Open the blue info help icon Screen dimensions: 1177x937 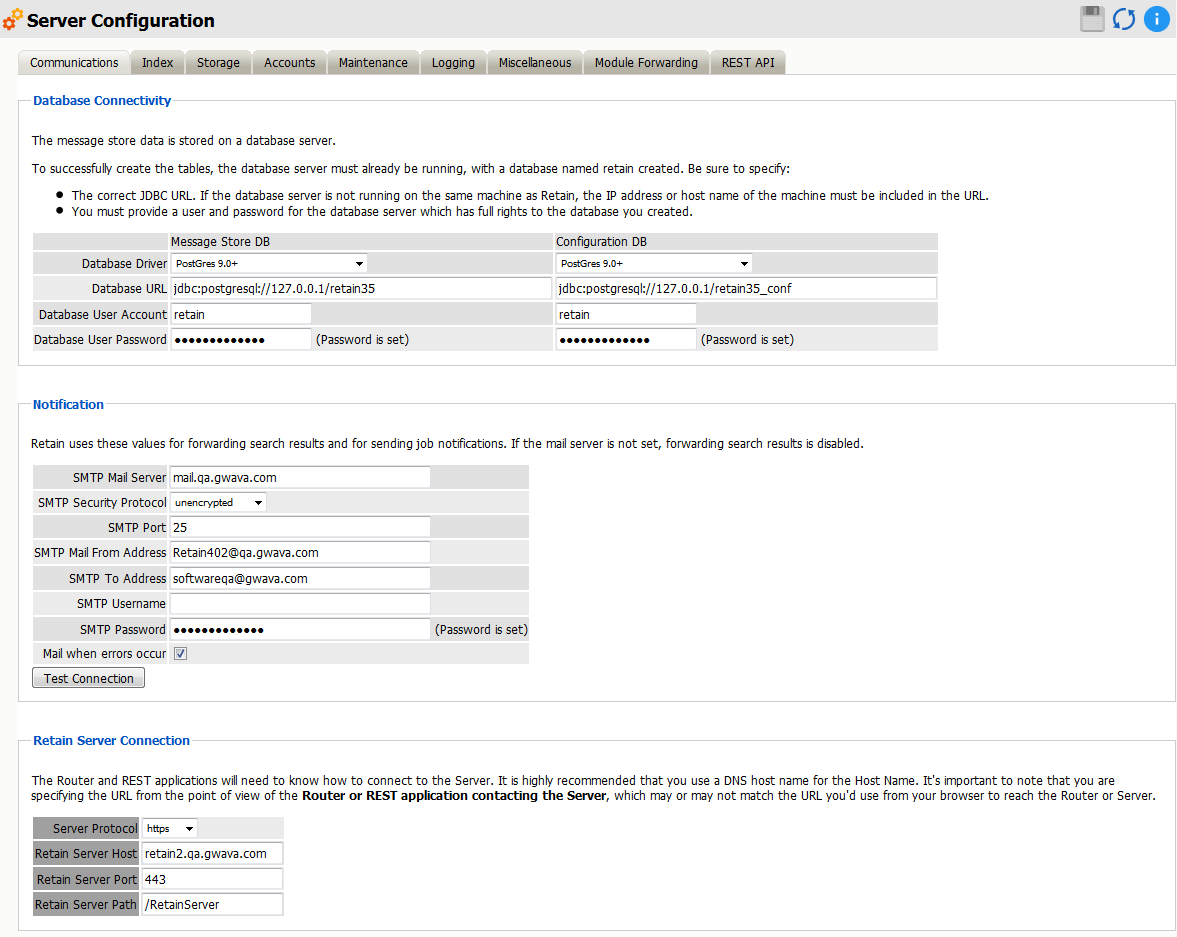pos(1156,19)
